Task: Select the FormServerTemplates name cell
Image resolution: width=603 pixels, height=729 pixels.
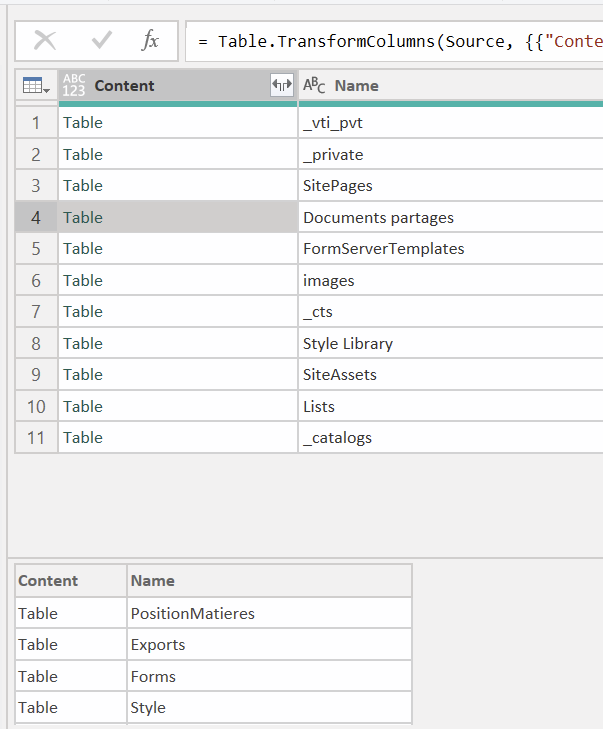Action: (x=383, y=249)
